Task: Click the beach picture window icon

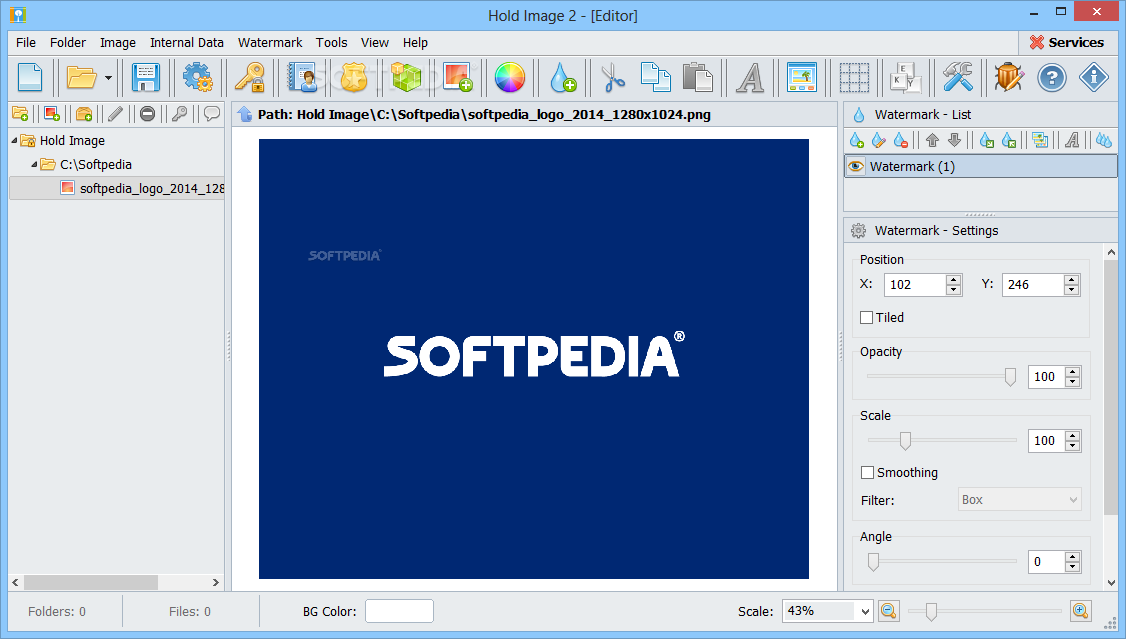Action: coord(802,78)
